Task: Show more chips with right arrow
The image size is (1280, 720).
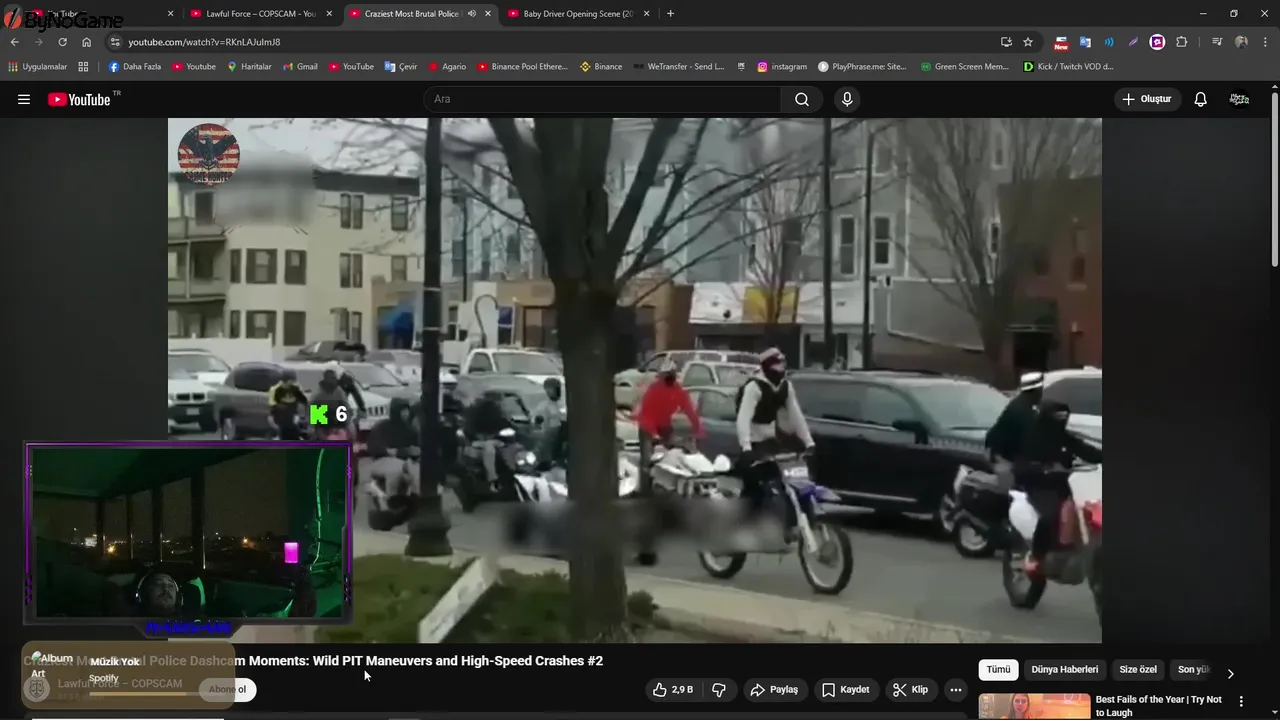Action: [1230, 673]
